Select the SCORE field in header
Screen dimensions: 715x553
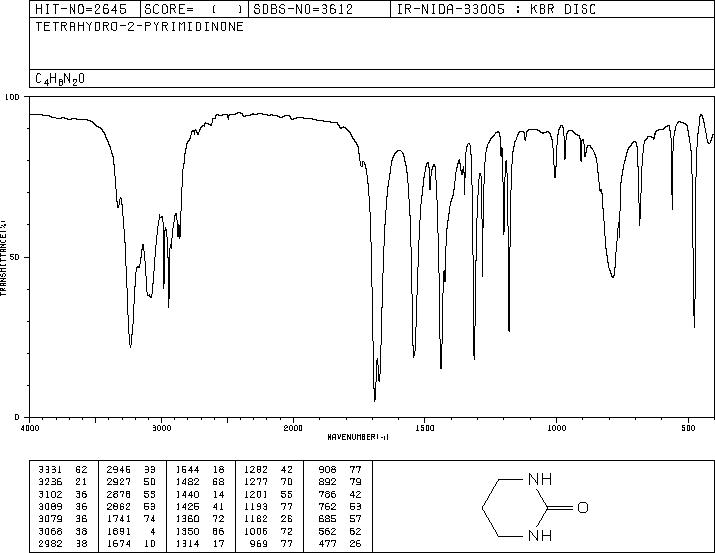(193, 9)
